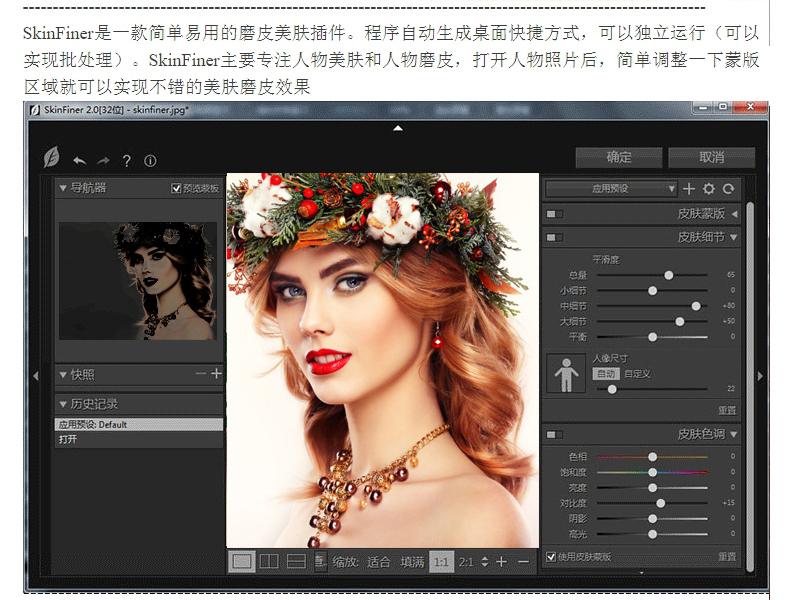
Task: Click the 确定 button
Action: [619, 157]
